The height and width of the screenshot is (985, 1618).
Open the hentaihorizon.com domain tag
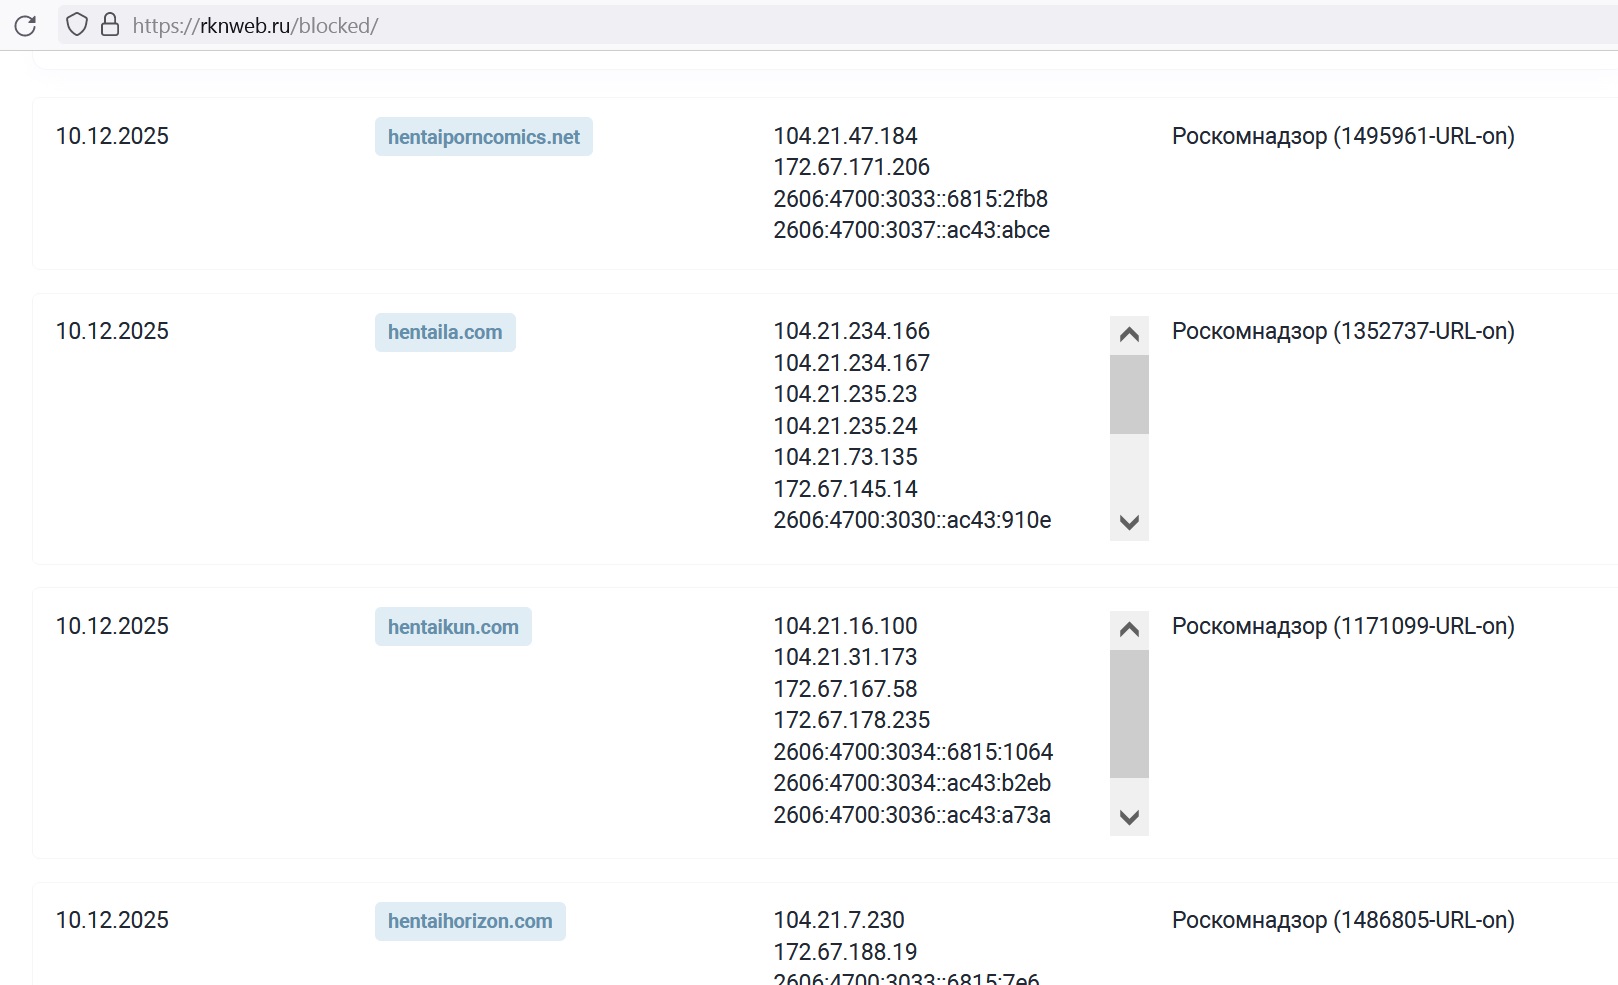point(470,921)
